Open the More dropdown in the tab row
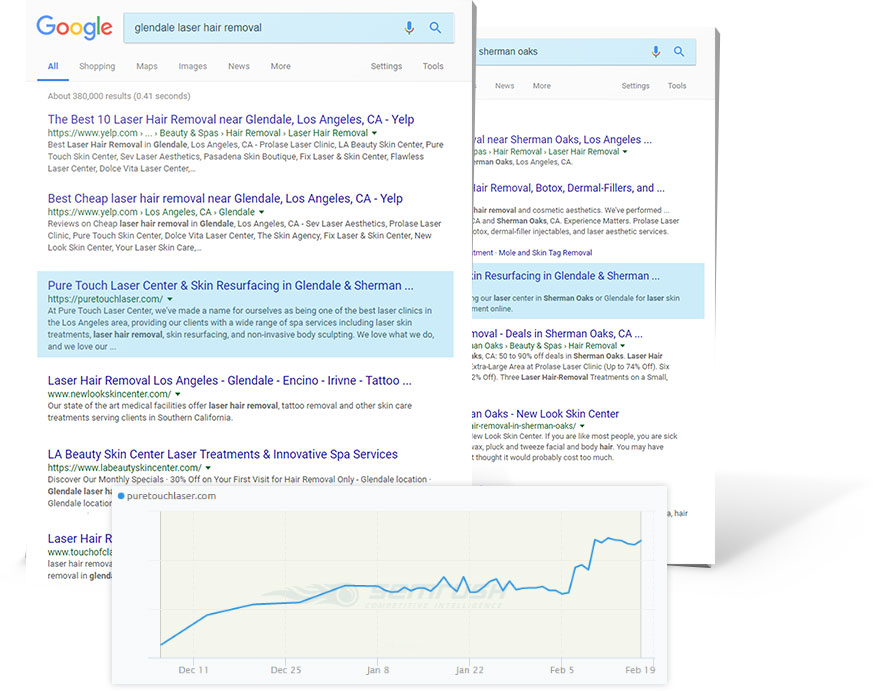873x691 pixels. pos(280,66)
